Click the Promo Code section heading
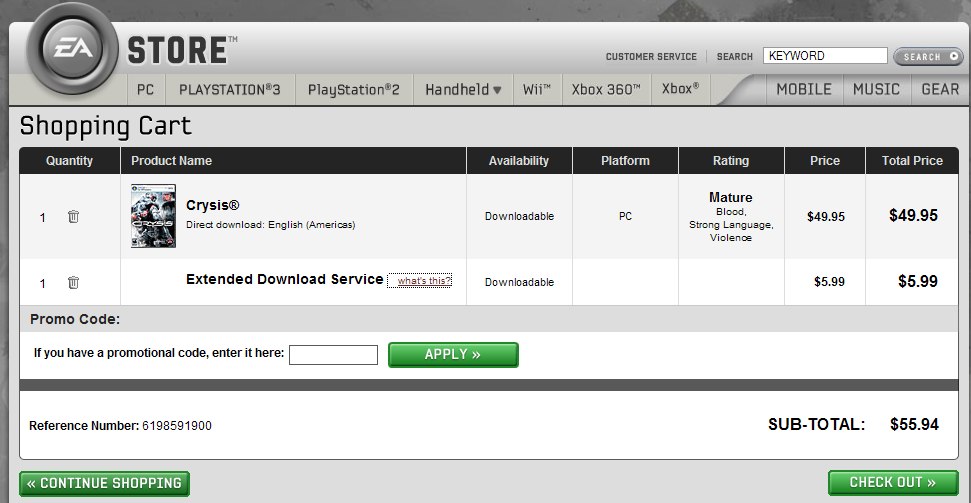The image size is (971, 503). (x=75, y=320)
